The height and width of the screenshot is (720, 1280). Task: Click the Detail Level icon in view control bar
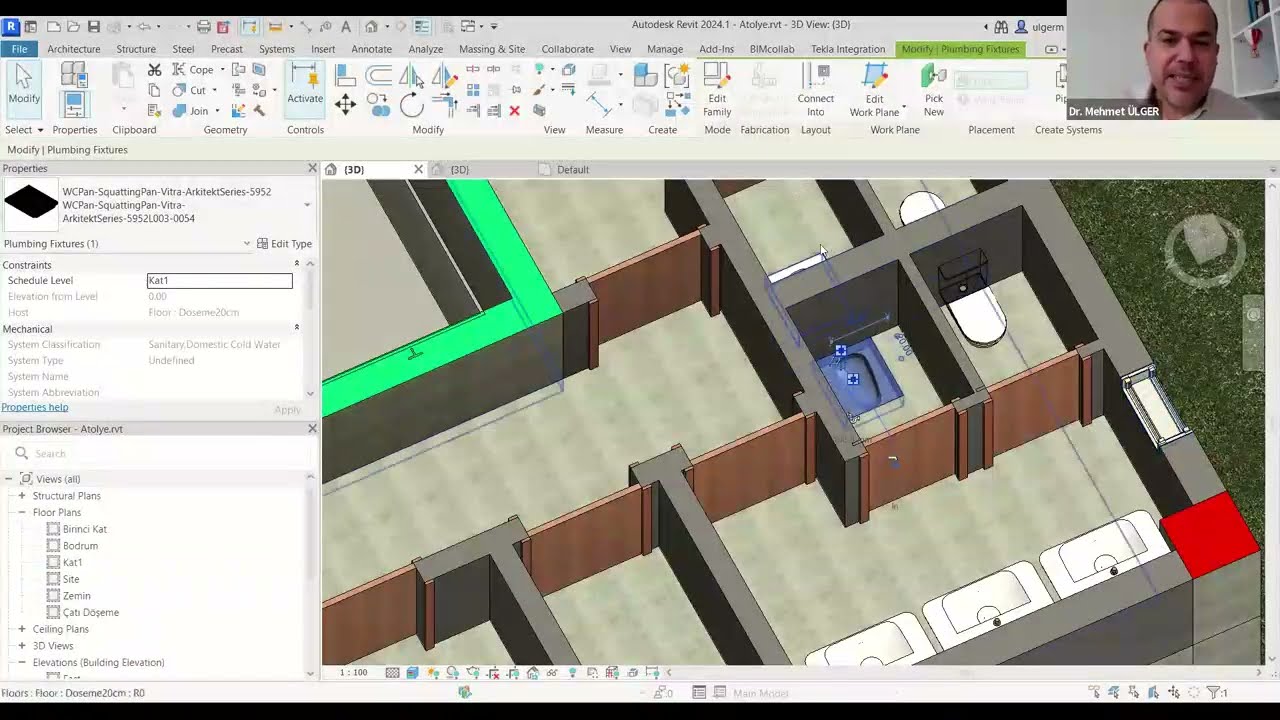(x=392, y=673)
